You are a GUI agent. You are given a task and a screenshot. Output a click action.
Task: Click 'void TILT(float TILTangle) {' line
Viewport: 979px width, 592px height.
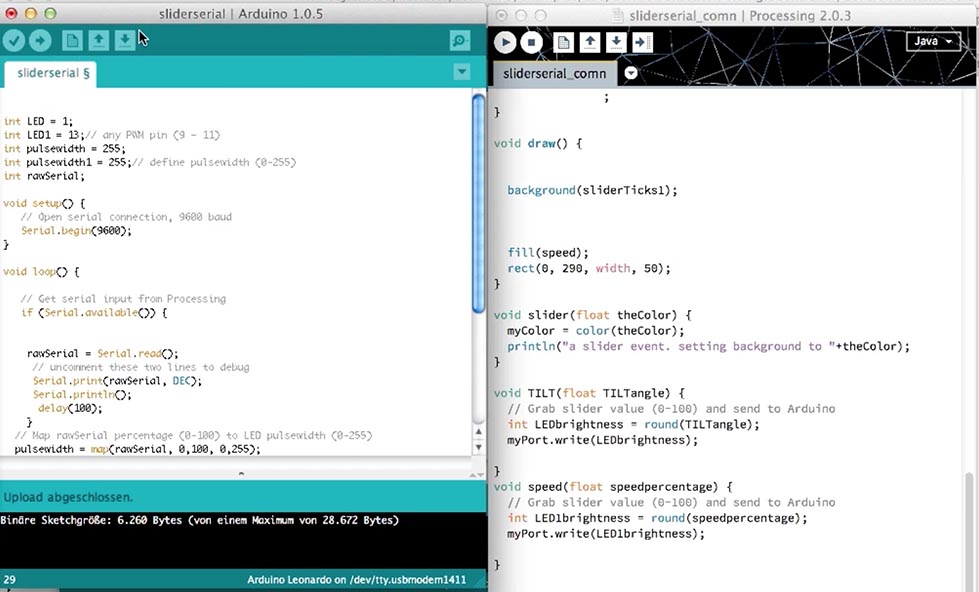pos(589,393)
